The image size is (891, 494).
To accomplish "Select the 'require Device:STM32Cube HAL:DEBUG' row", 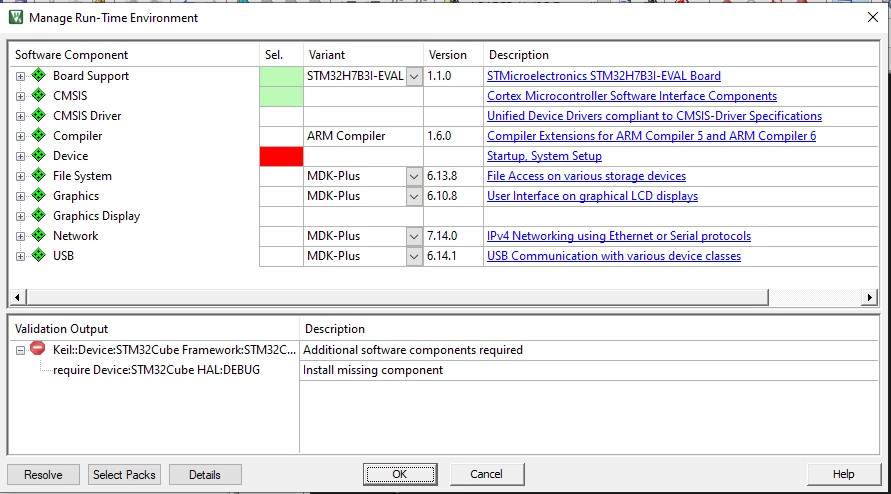I will 156,370.
